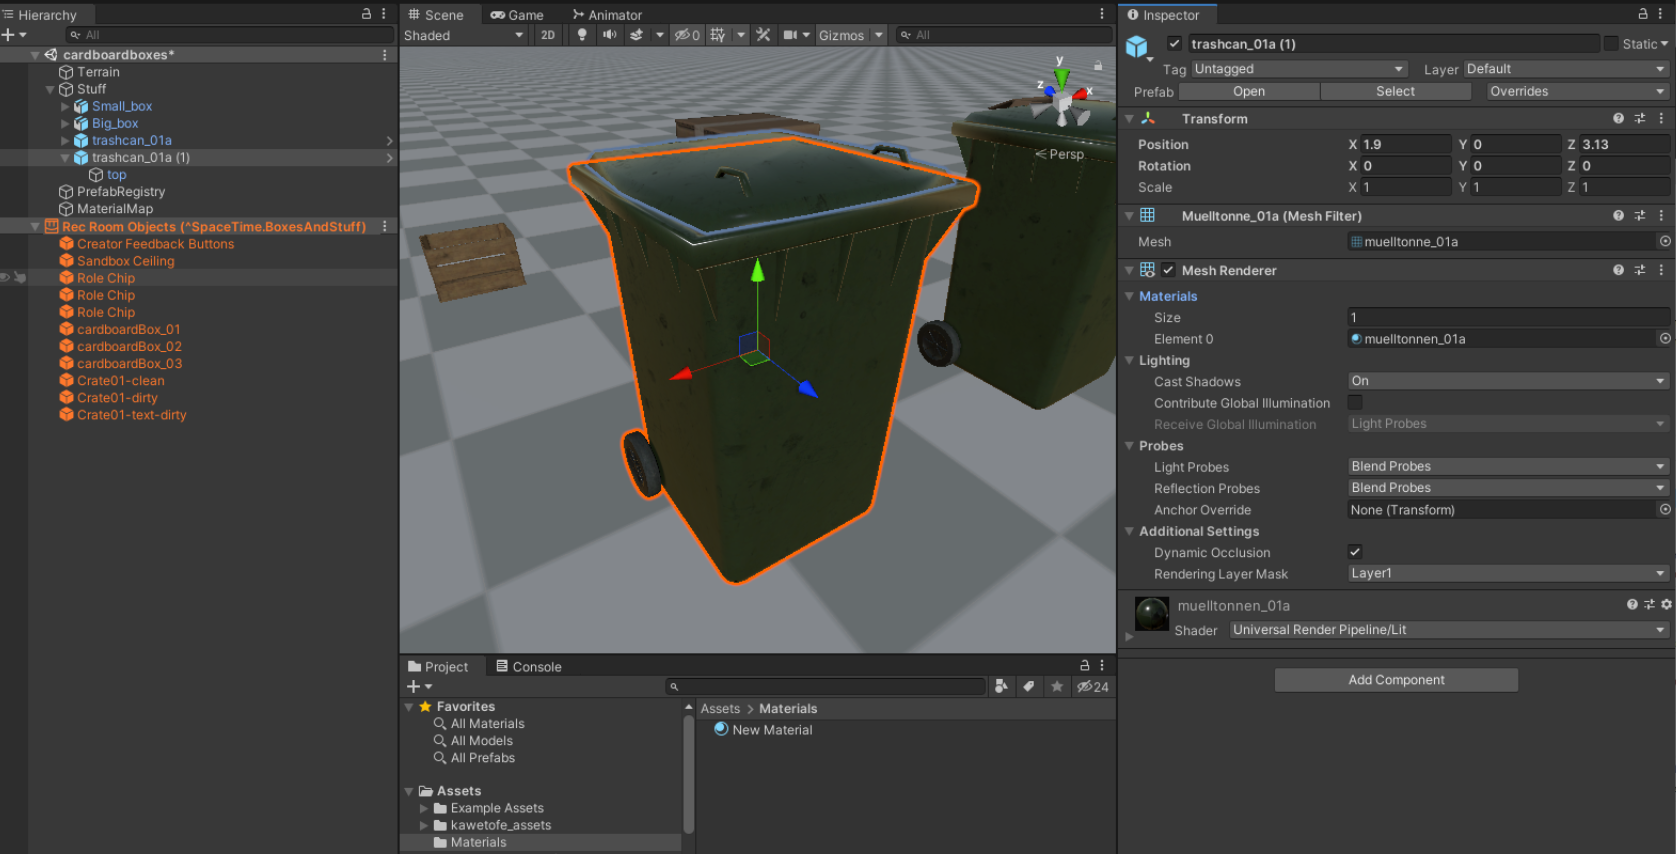Lock the Inspector panel
1676x854 pixels.
click(x=1642, y=14)
